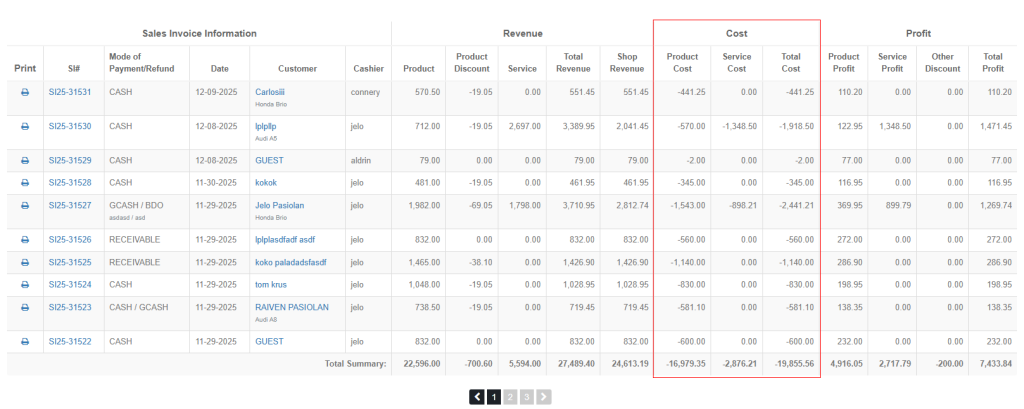
Task: Jump to page 3 in pagination
Action: tap(527, 397)
